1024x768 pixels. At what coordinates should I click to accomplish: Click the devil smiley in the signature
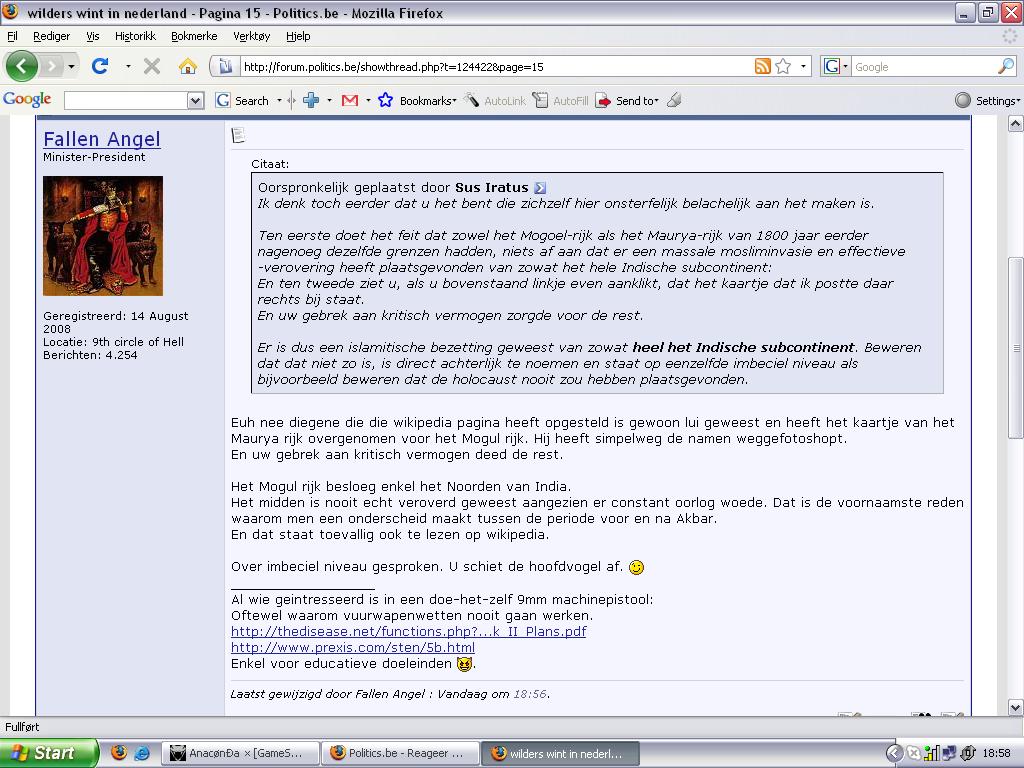click(x=464, y=664)
